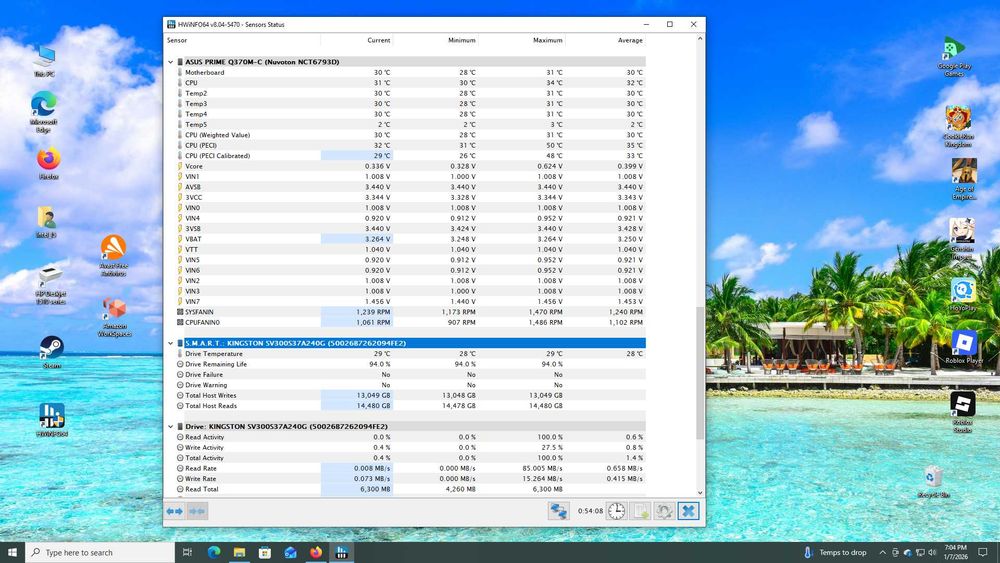Click the greyed collapse columns arrows button

pos(197,511)
